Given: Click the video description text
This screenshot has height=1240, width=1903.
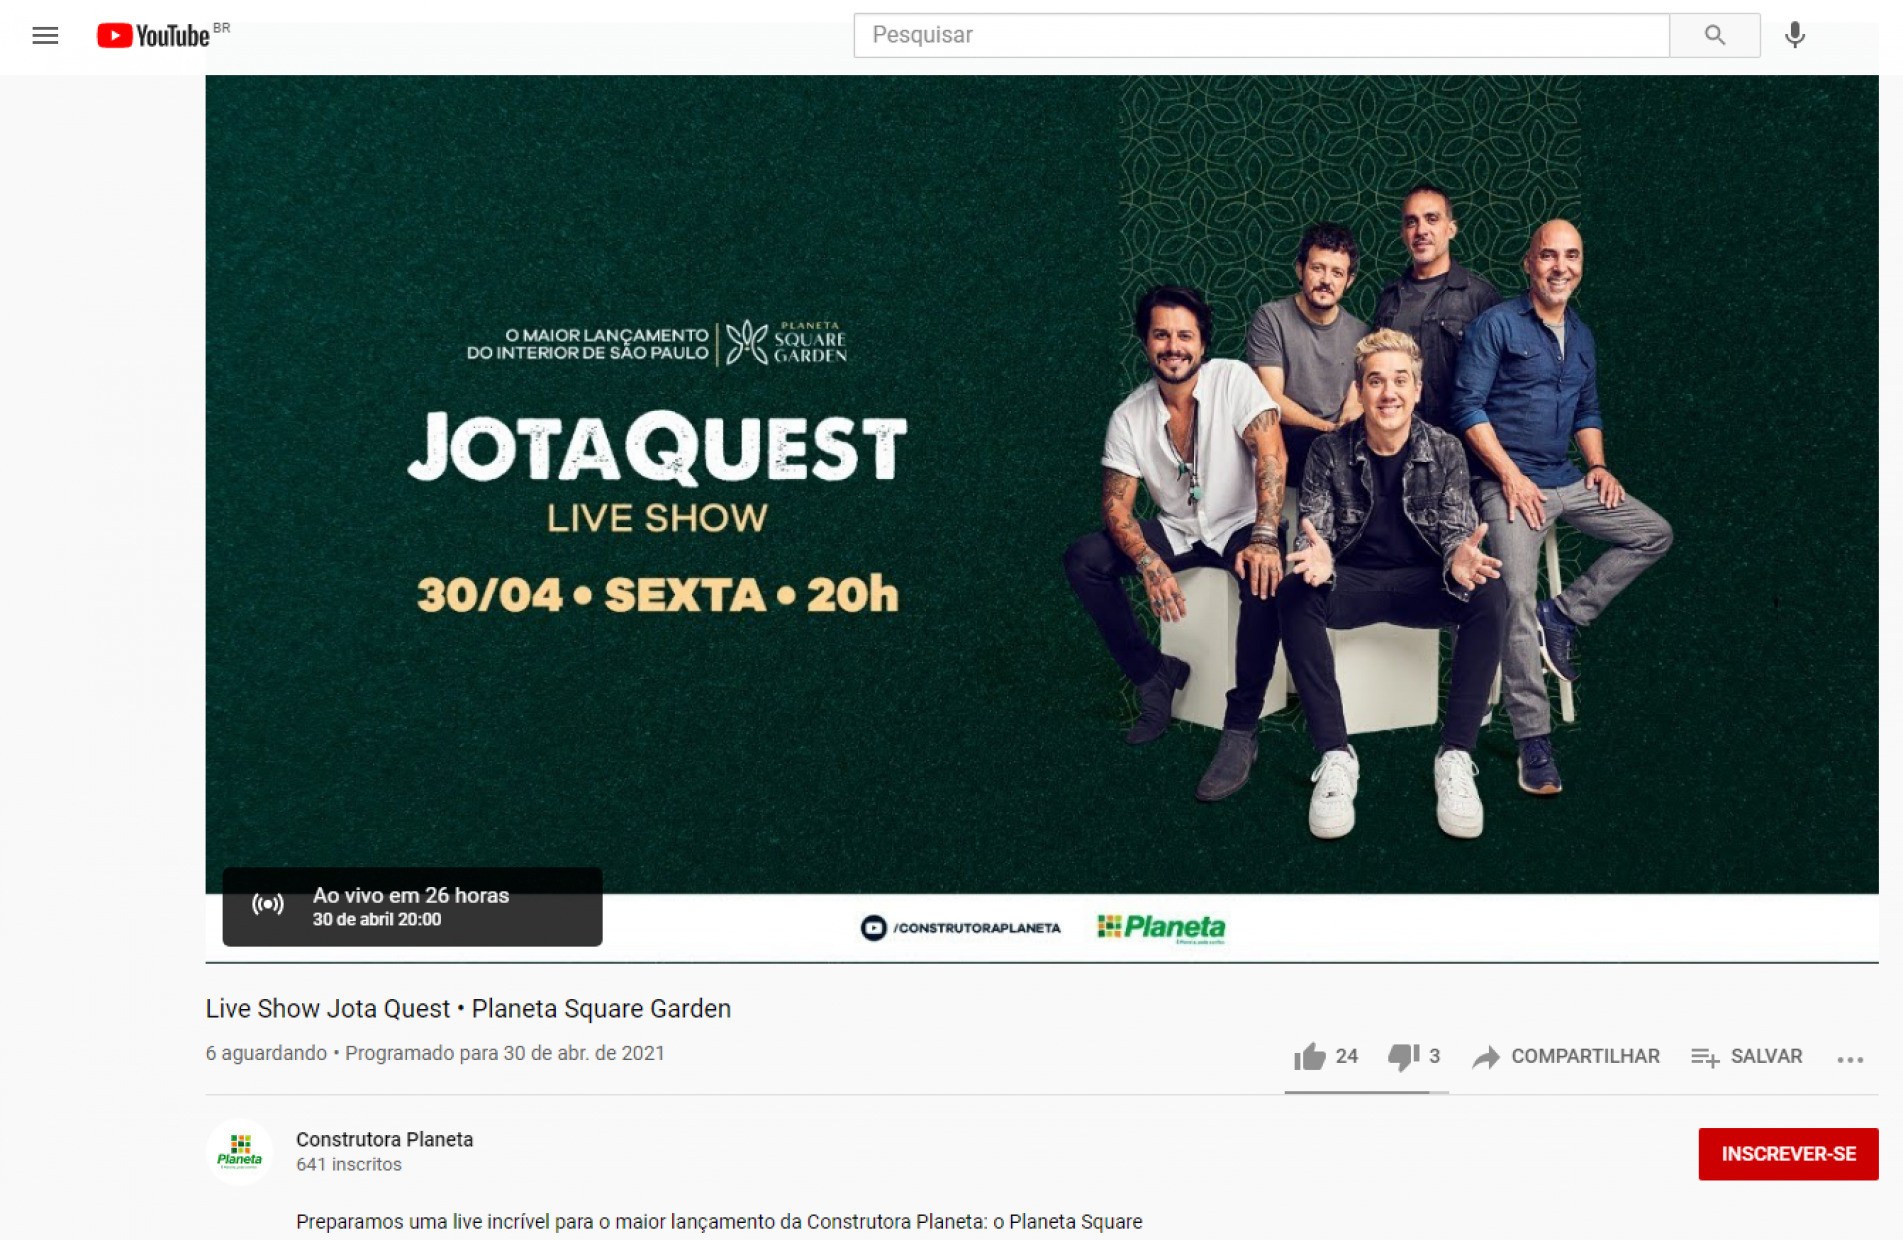Looking at the screenshot, I should click(x=719, y=1221).
